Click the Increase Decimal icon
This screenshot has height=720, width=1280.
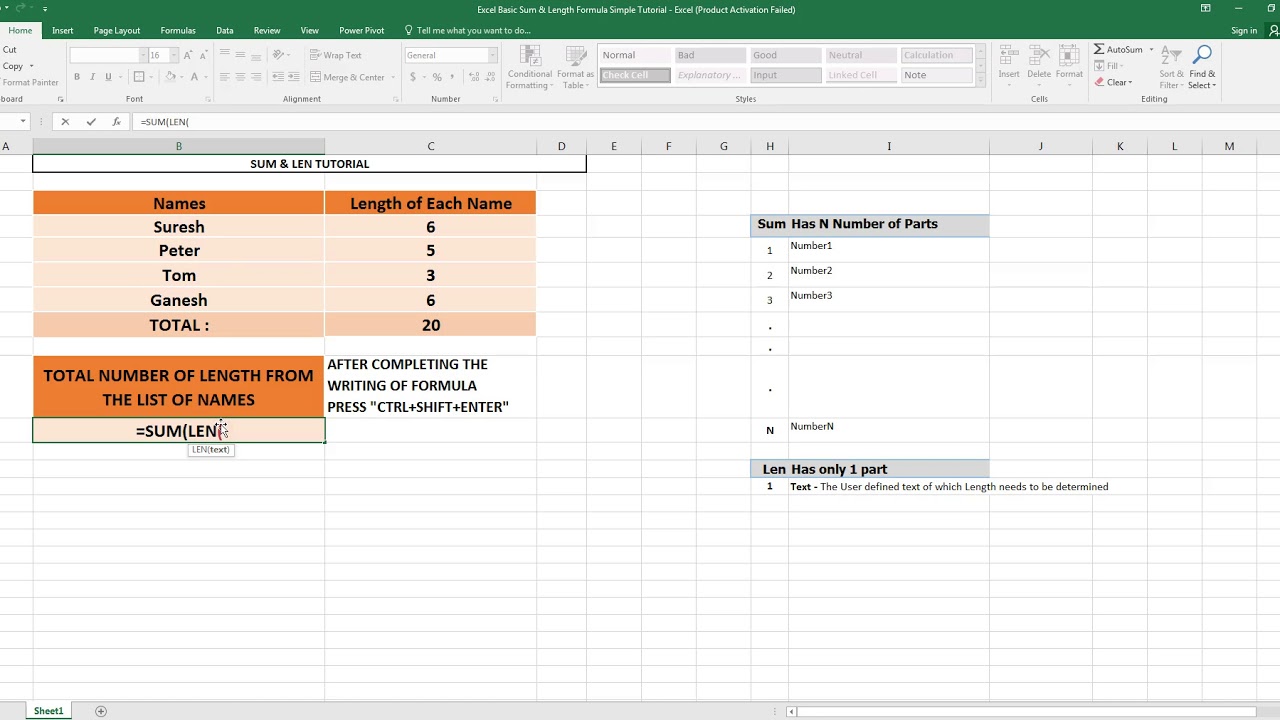[x=472, y=77]
